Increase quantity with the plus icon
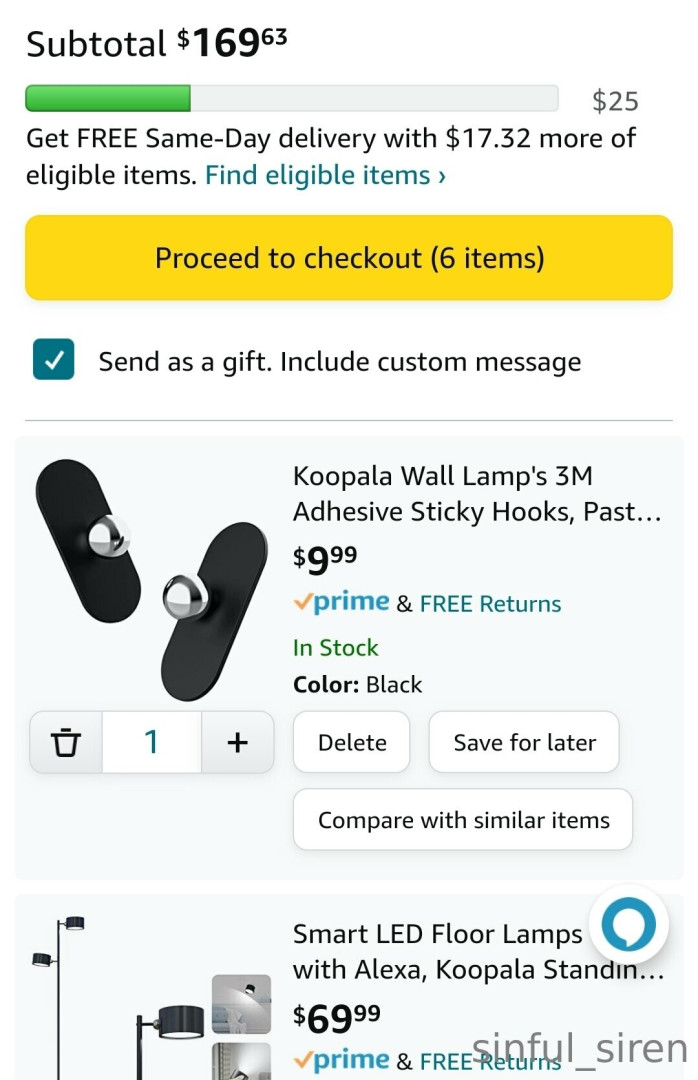The width and height of the screenshot is (698, 1080). 237,742
